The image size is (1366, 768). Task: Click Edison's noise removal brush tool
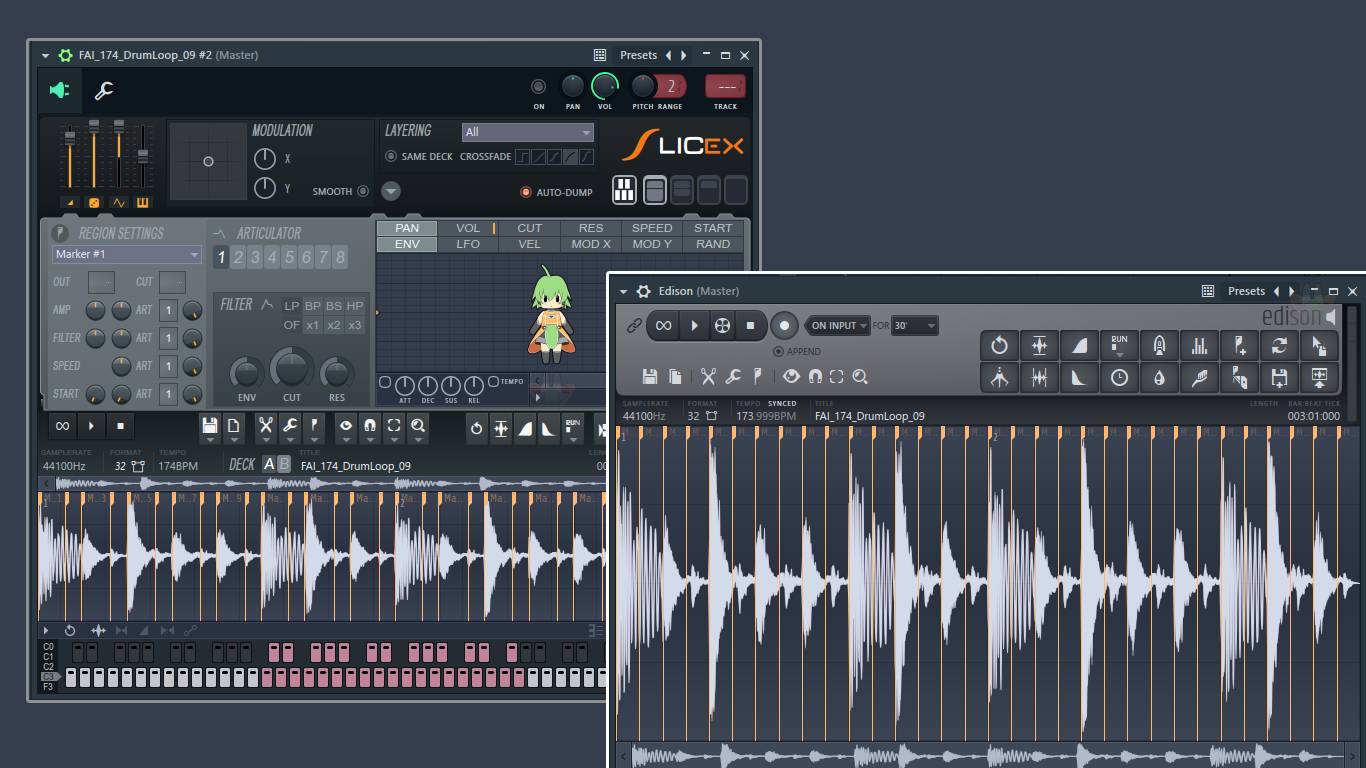pyautogui.click(x=1199, y=378)
